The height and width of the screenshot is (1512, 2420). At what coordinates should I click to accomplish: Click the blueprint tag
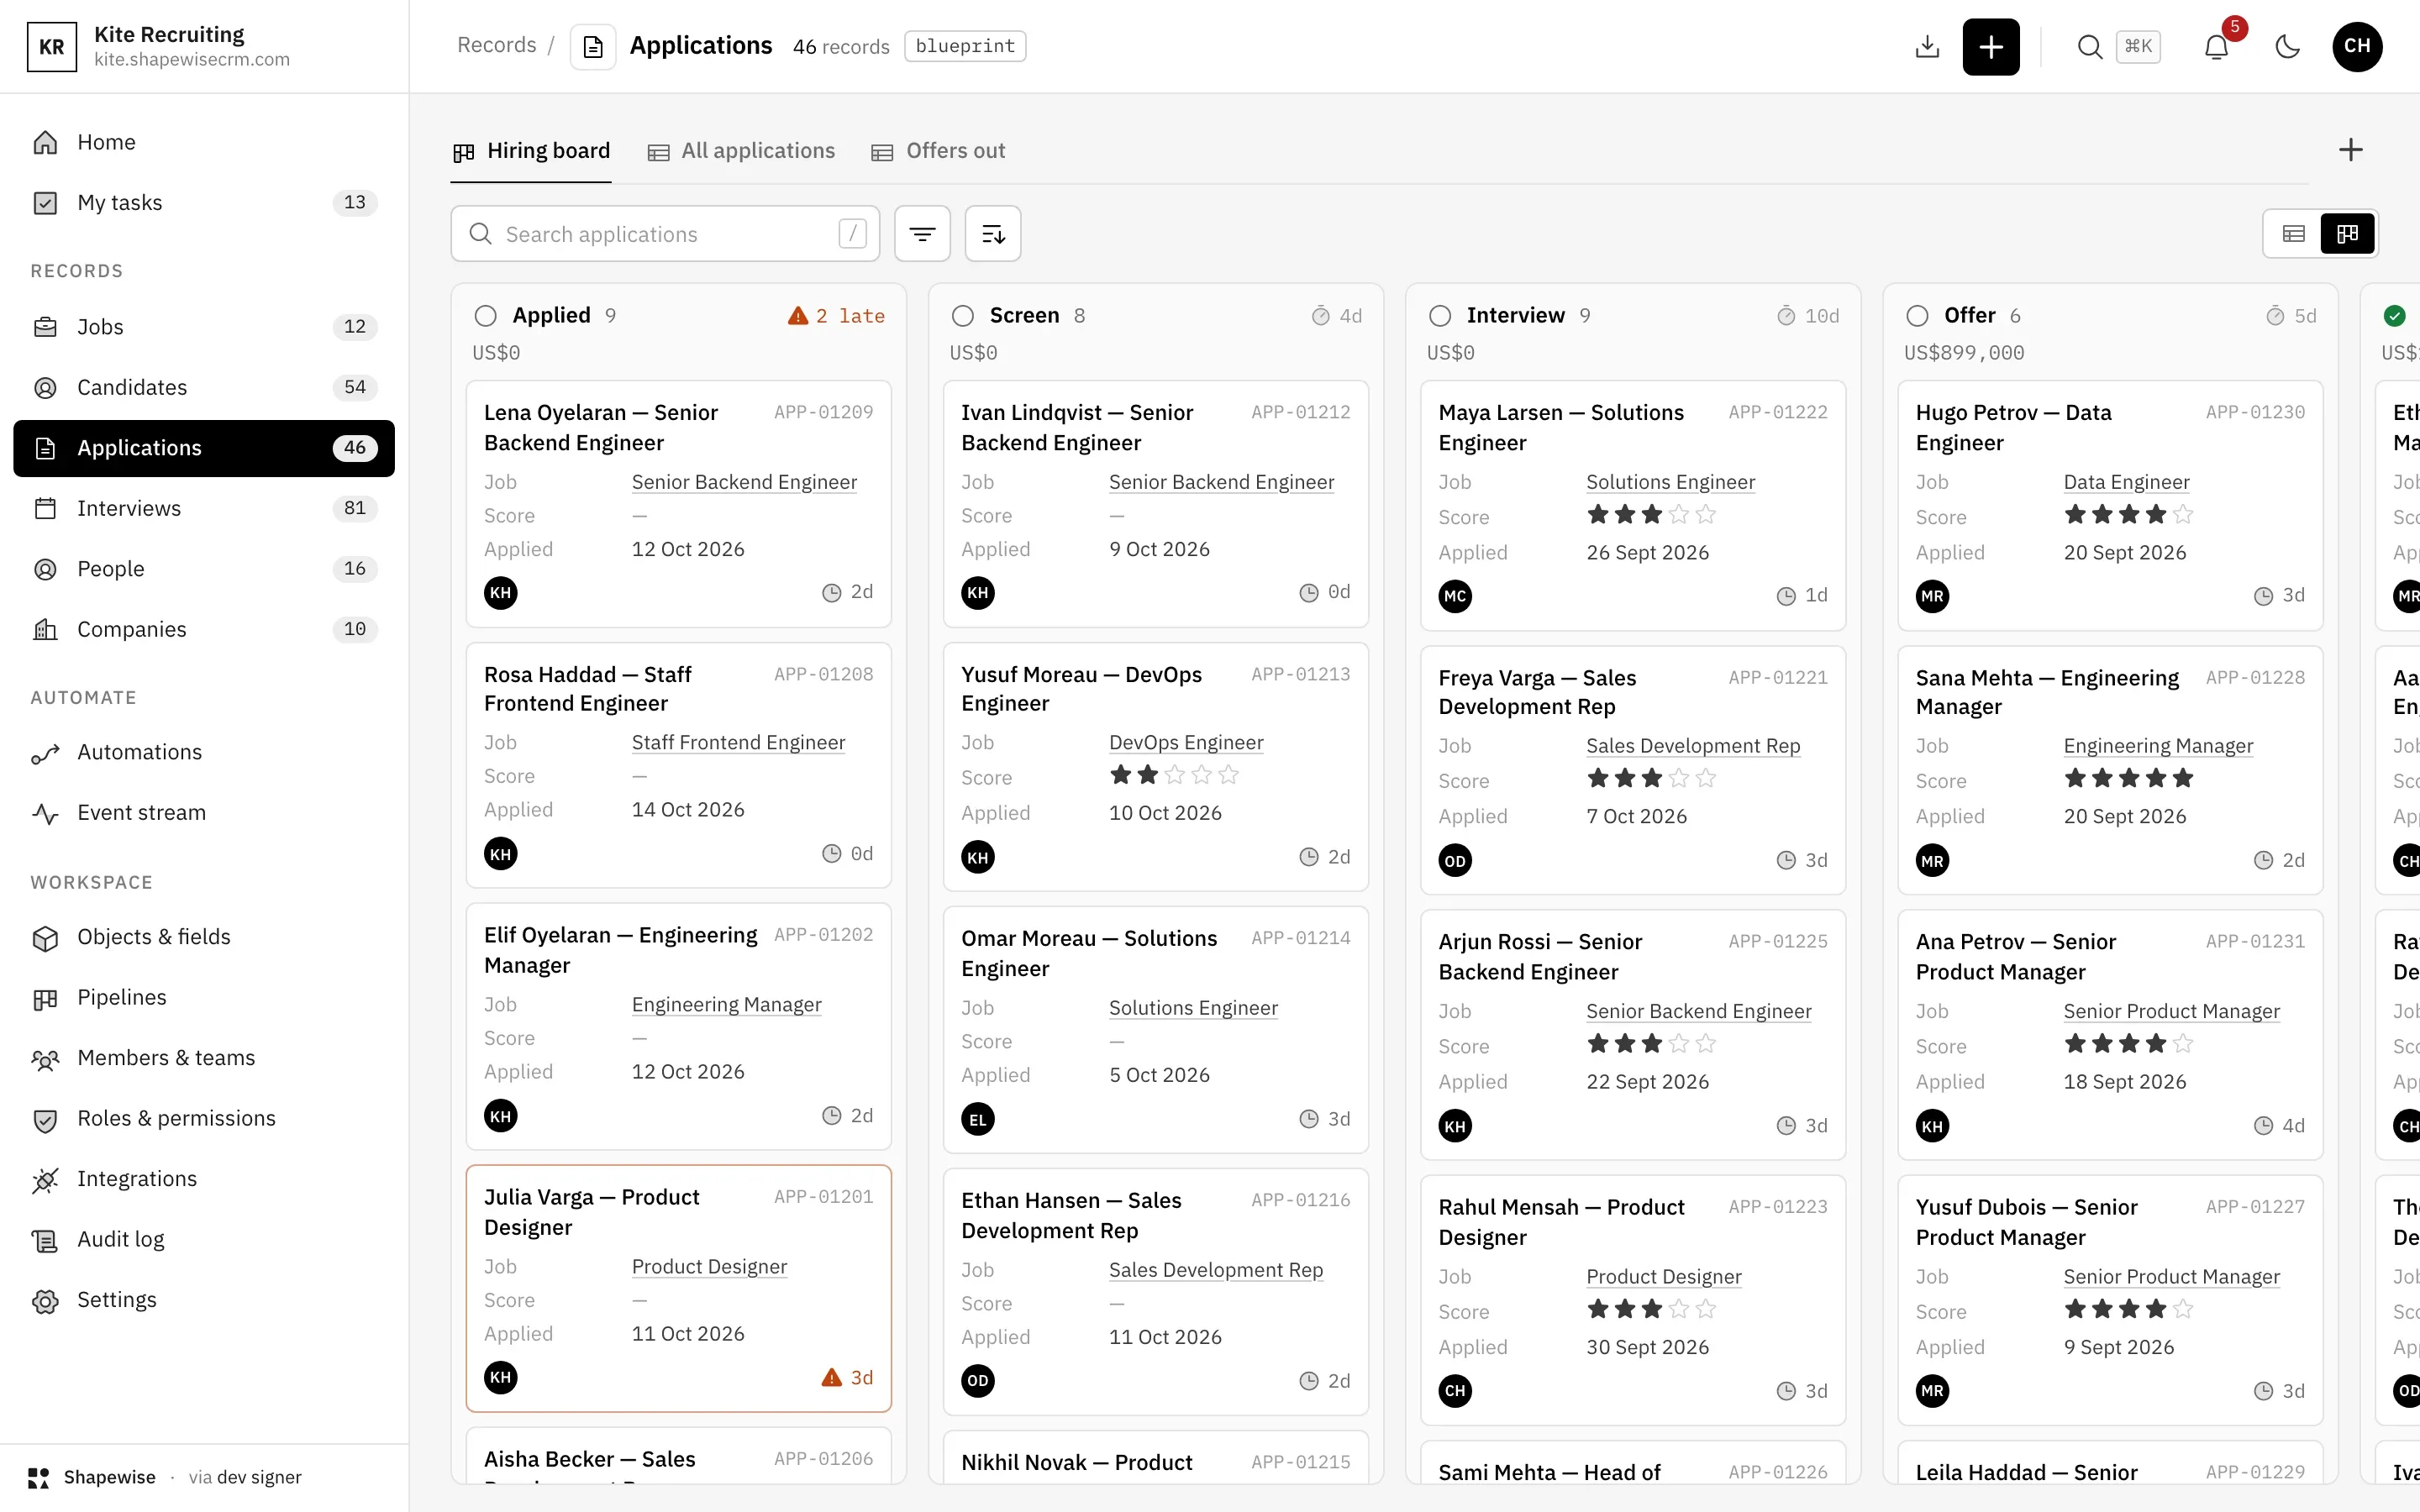pyautogui.click(x=965, y=46)
